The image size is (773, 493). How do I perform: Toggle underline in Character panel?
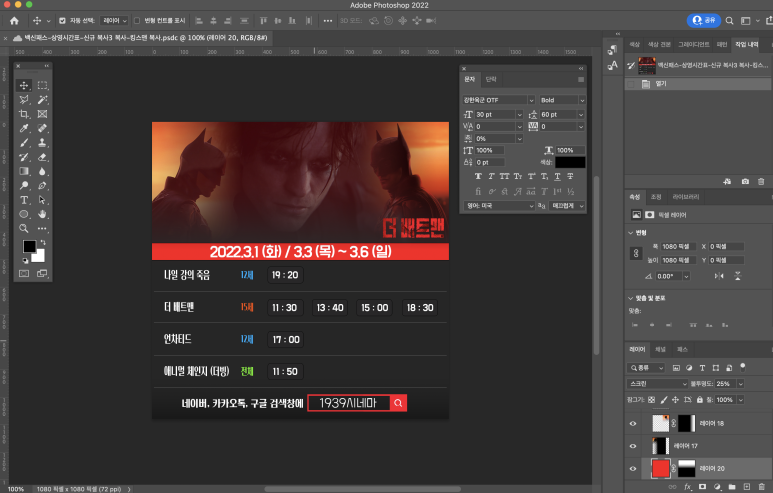[x=557, y=176]
